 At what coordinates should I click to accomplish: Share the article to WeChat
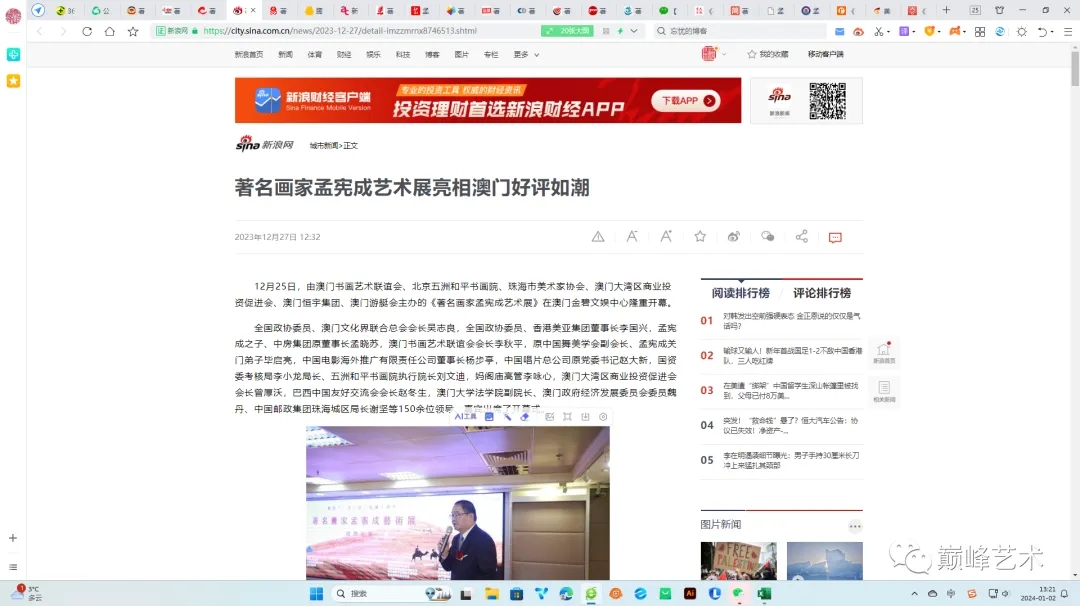[767, 237]
